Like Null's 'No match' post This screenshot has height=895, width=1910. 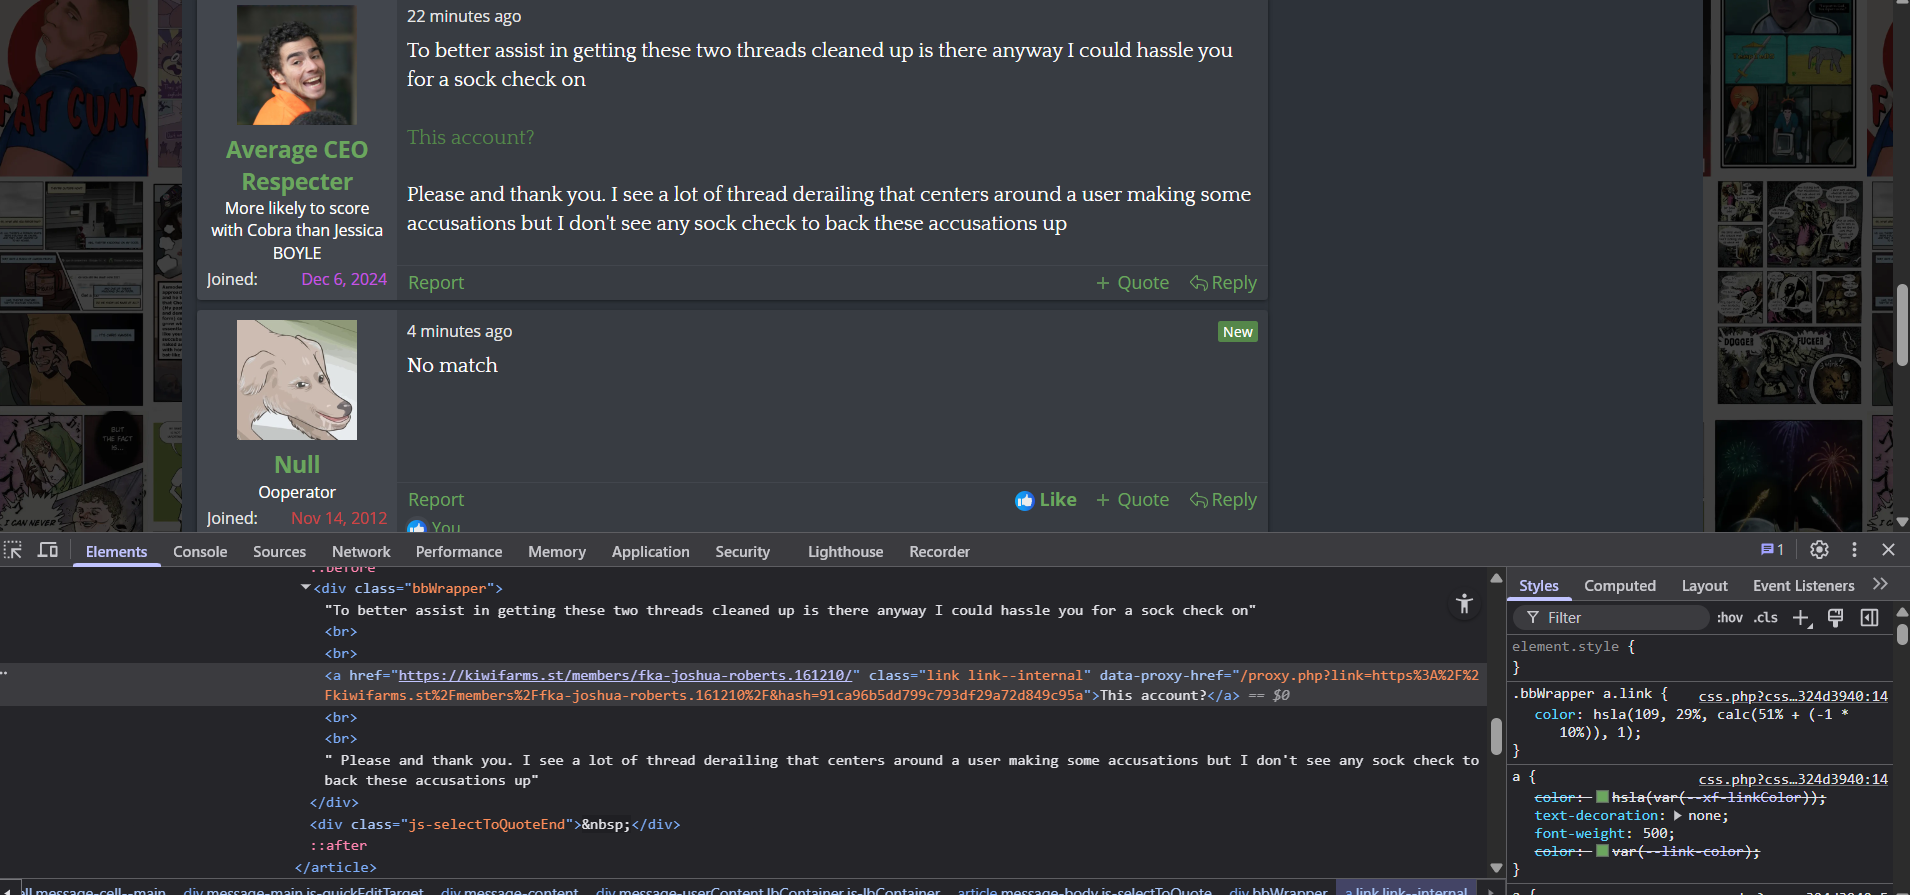tap(1046, 500)
